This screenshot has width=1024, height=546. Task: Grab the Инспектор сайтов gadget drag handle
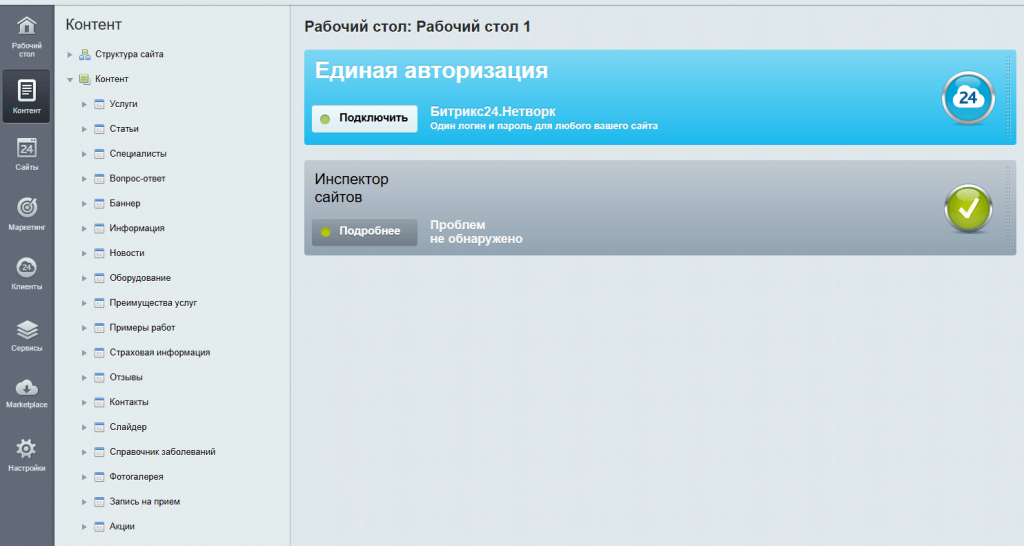(x=1009, y=208)
